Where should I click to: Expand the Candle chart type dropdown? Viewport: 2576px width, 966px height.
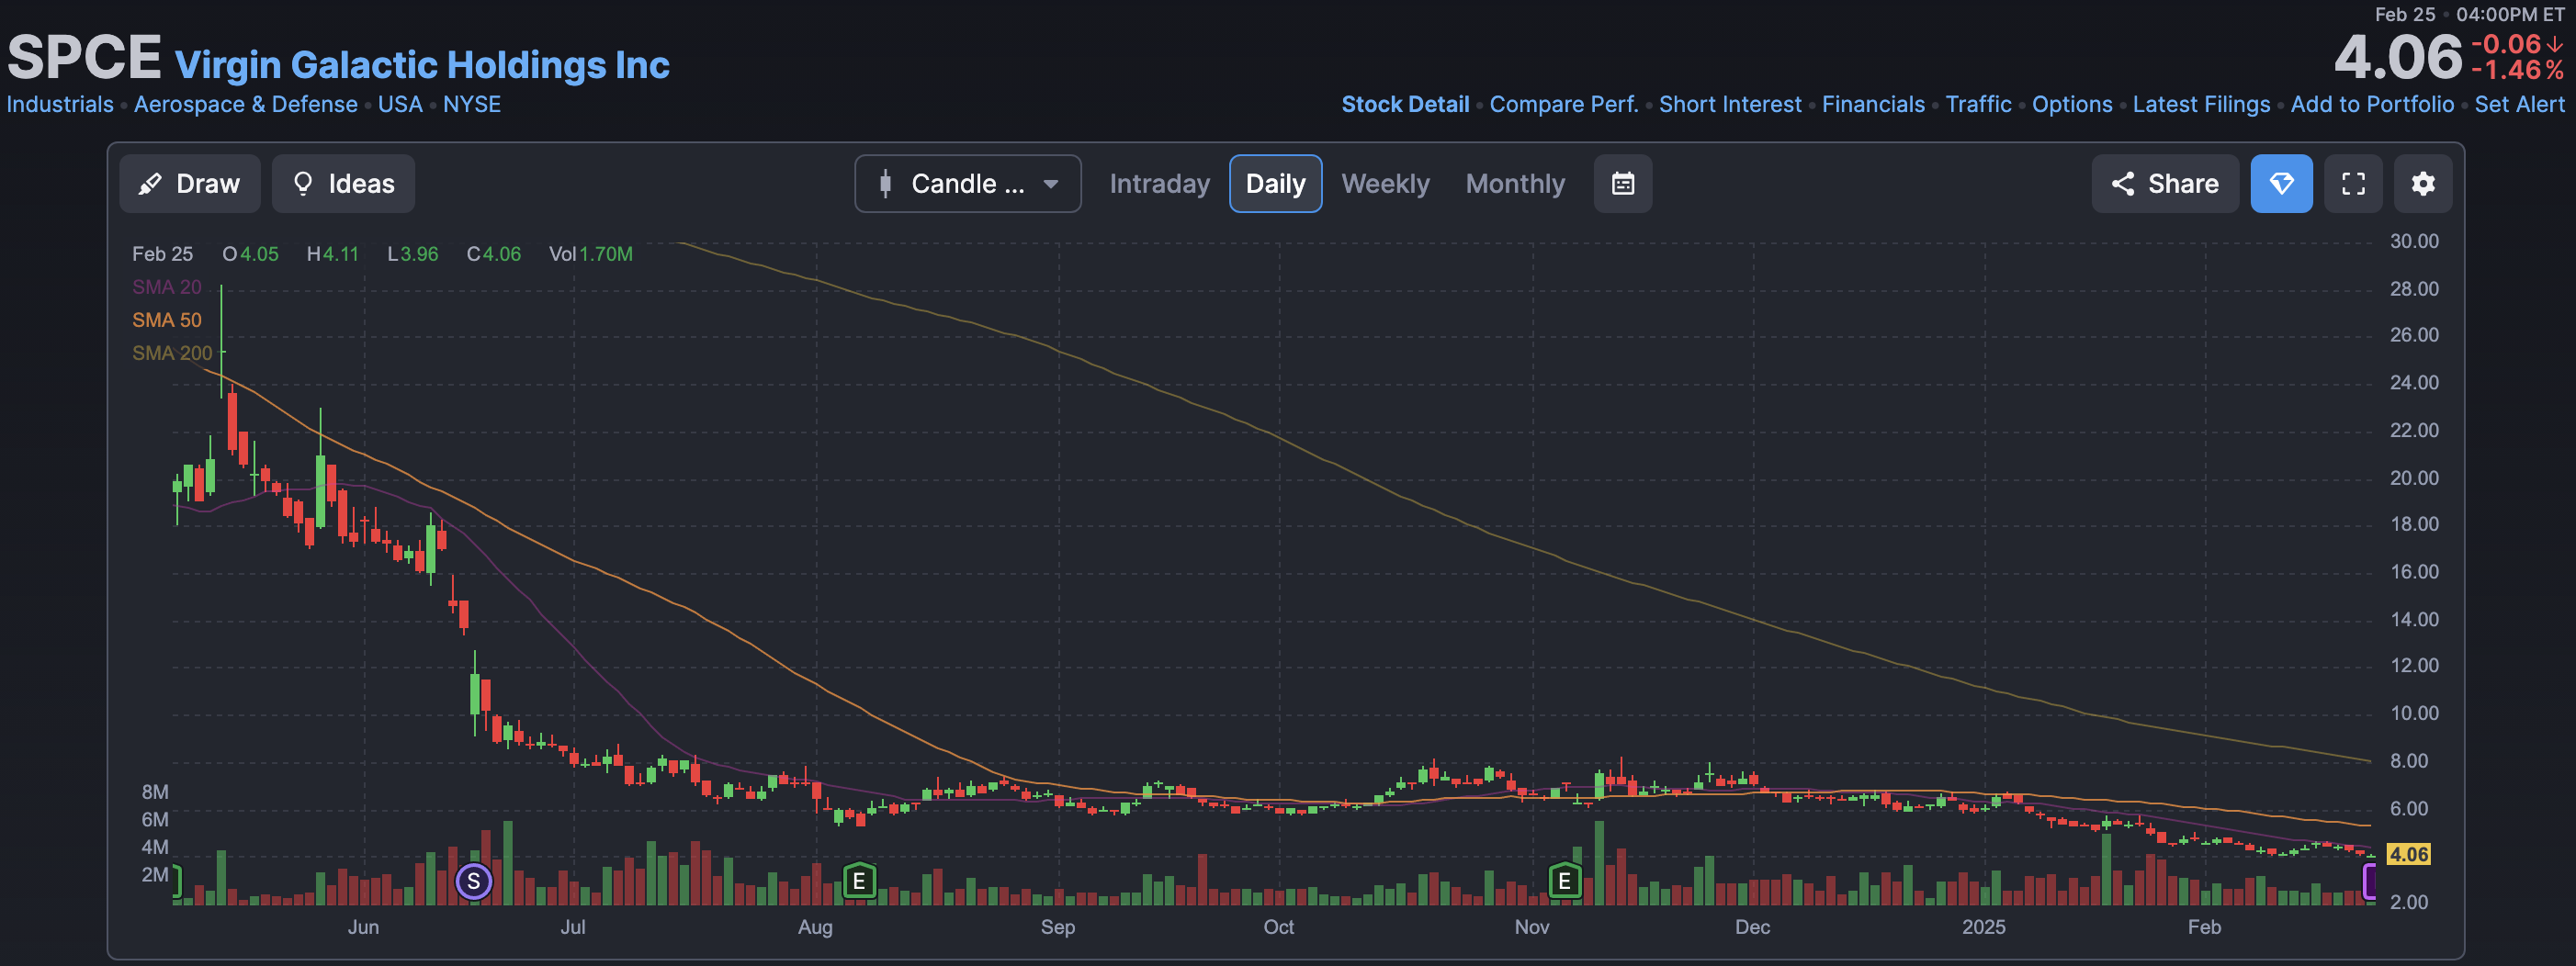(967, 184)
